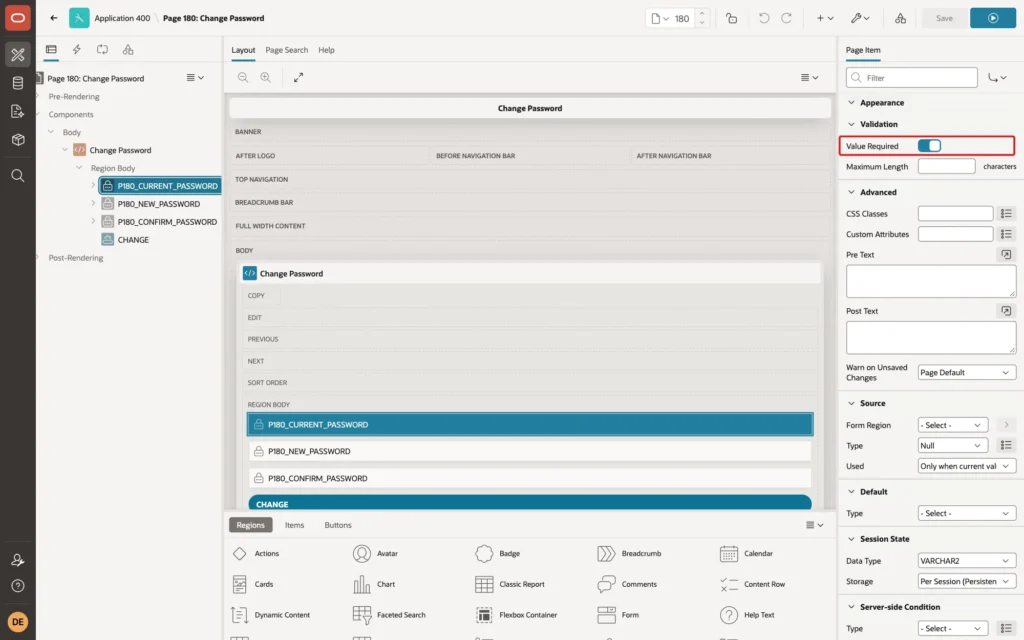Click the Oracle APEX home logo

[18, 18]
